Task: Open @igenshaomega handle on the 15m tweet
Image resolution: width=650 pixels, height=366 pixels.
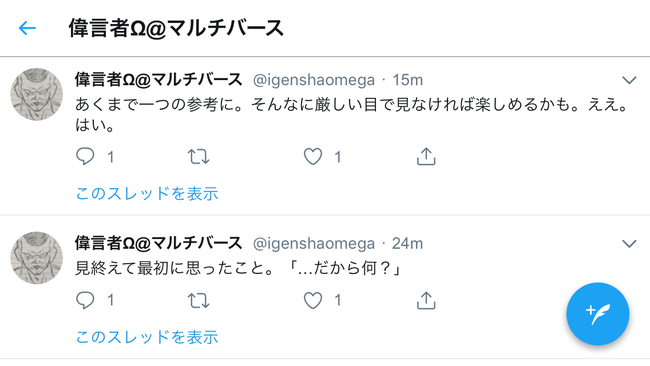Action: pos(314,80)
